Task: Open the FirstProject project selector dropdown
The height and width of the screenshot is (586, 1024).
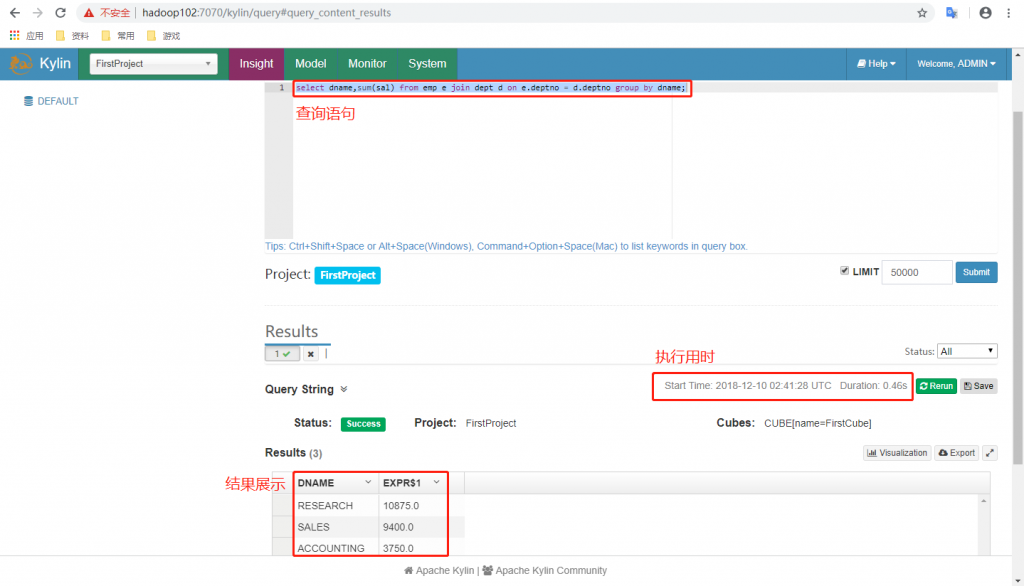Action: pyautogui.click(x=153, y=63)
